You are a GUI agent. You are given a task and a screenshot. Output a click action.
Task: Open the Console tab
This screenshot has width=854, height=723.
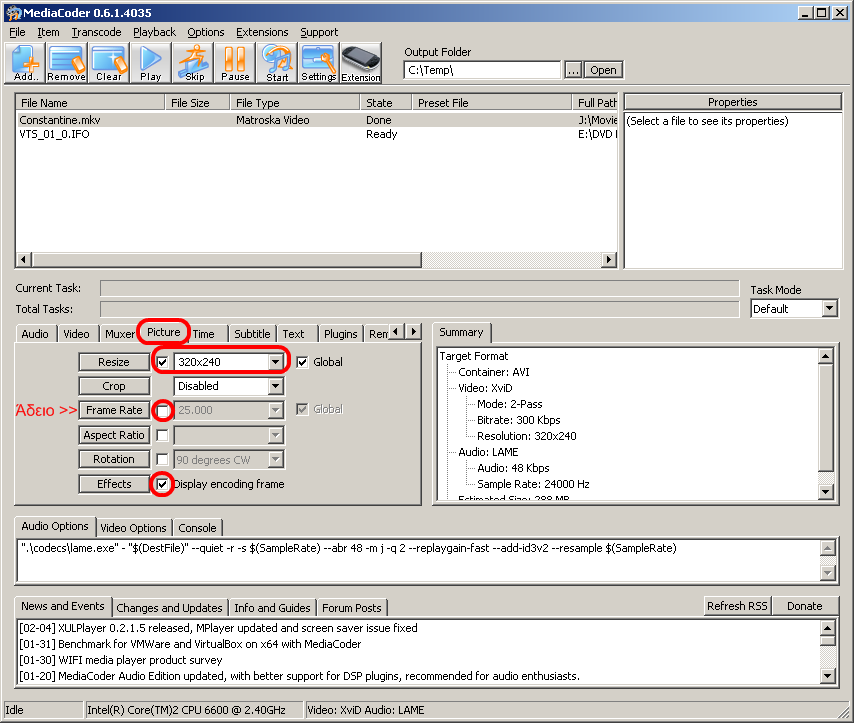[197, 527]
